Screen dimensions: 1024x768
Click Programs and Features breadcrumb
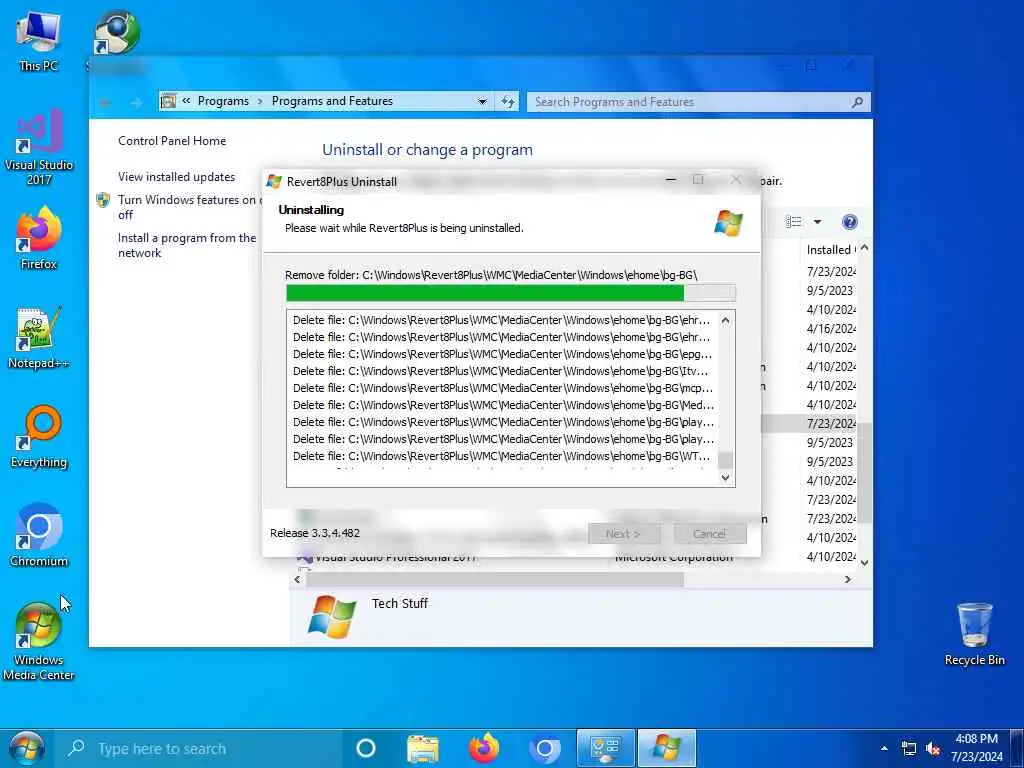(332, 101)
